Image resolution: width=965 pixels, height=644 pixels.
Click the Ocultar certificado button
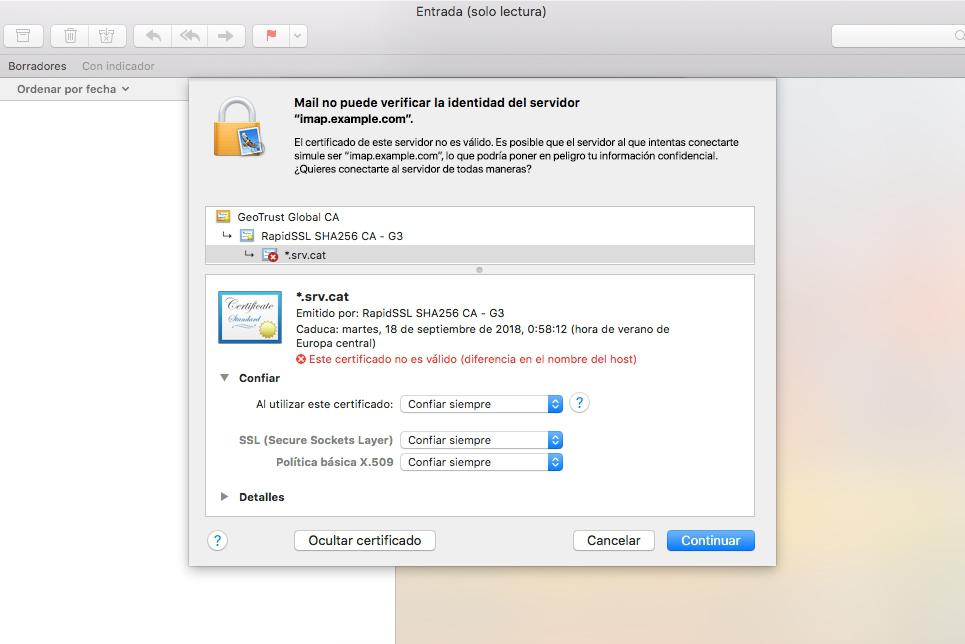point(364,540)
